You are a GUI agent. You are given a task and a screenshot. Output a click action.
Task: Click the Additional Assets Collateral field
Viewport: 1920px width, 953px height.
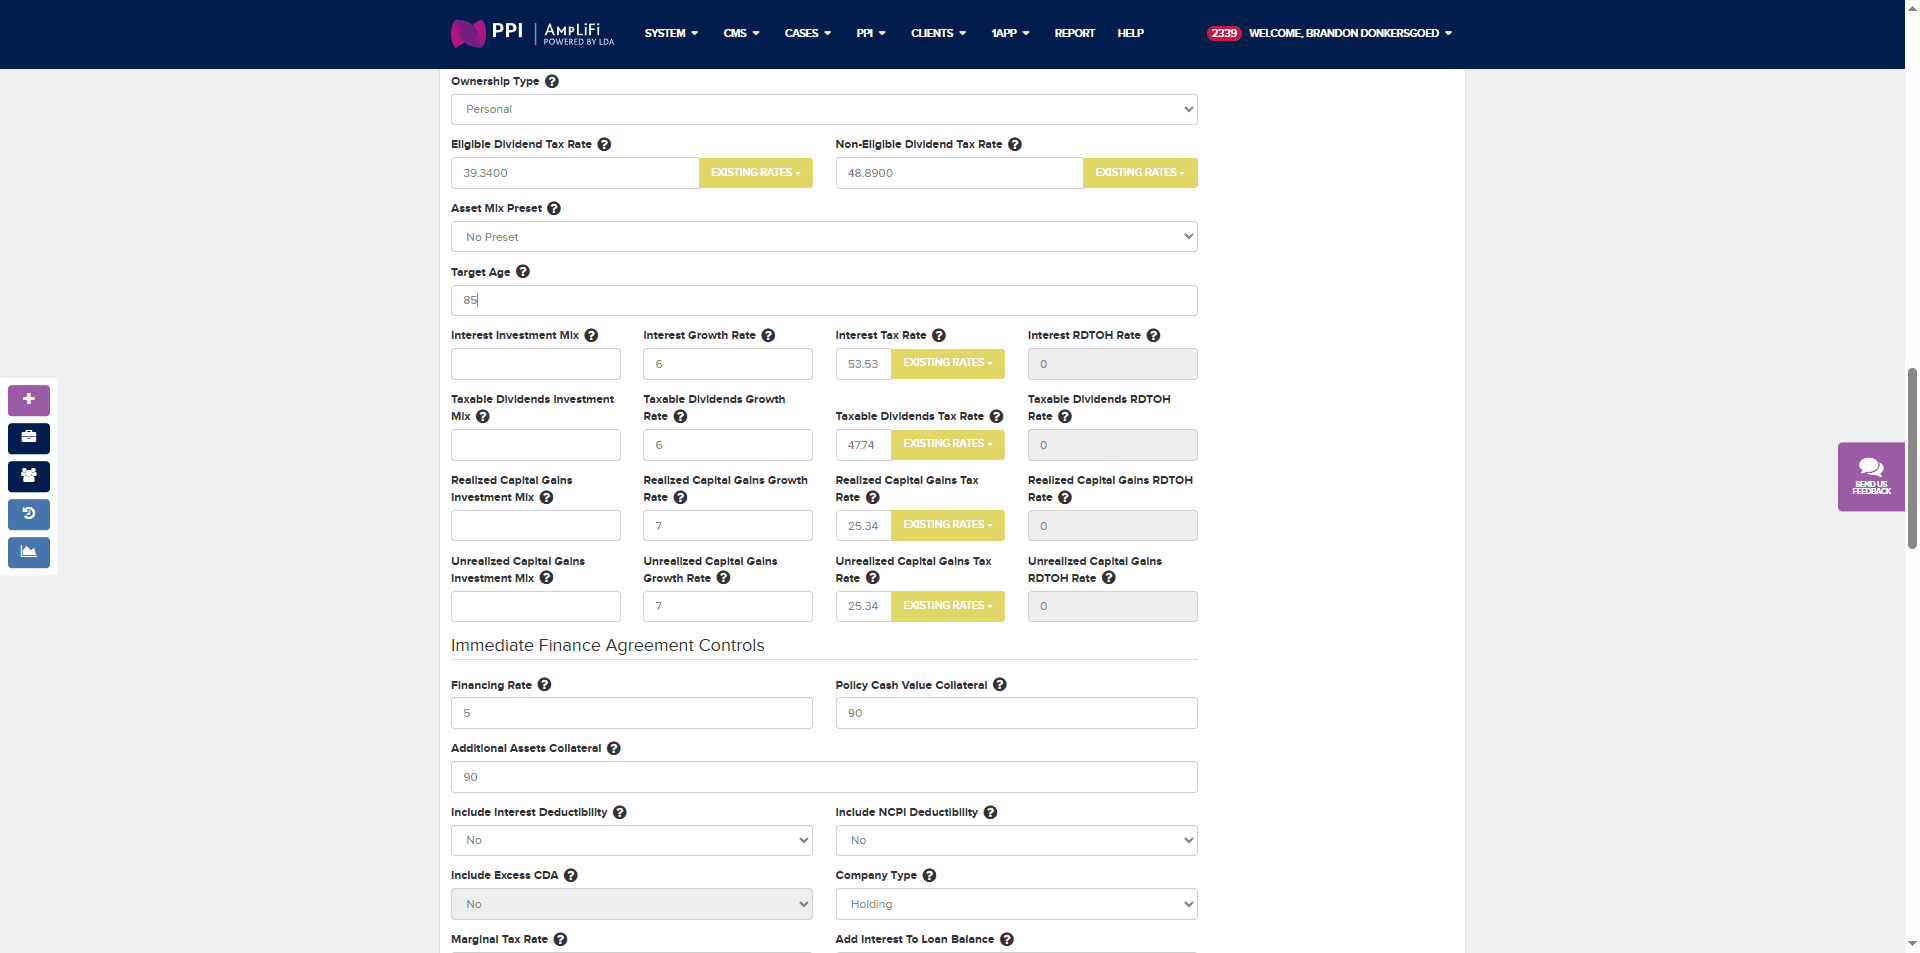click(824, 777)
